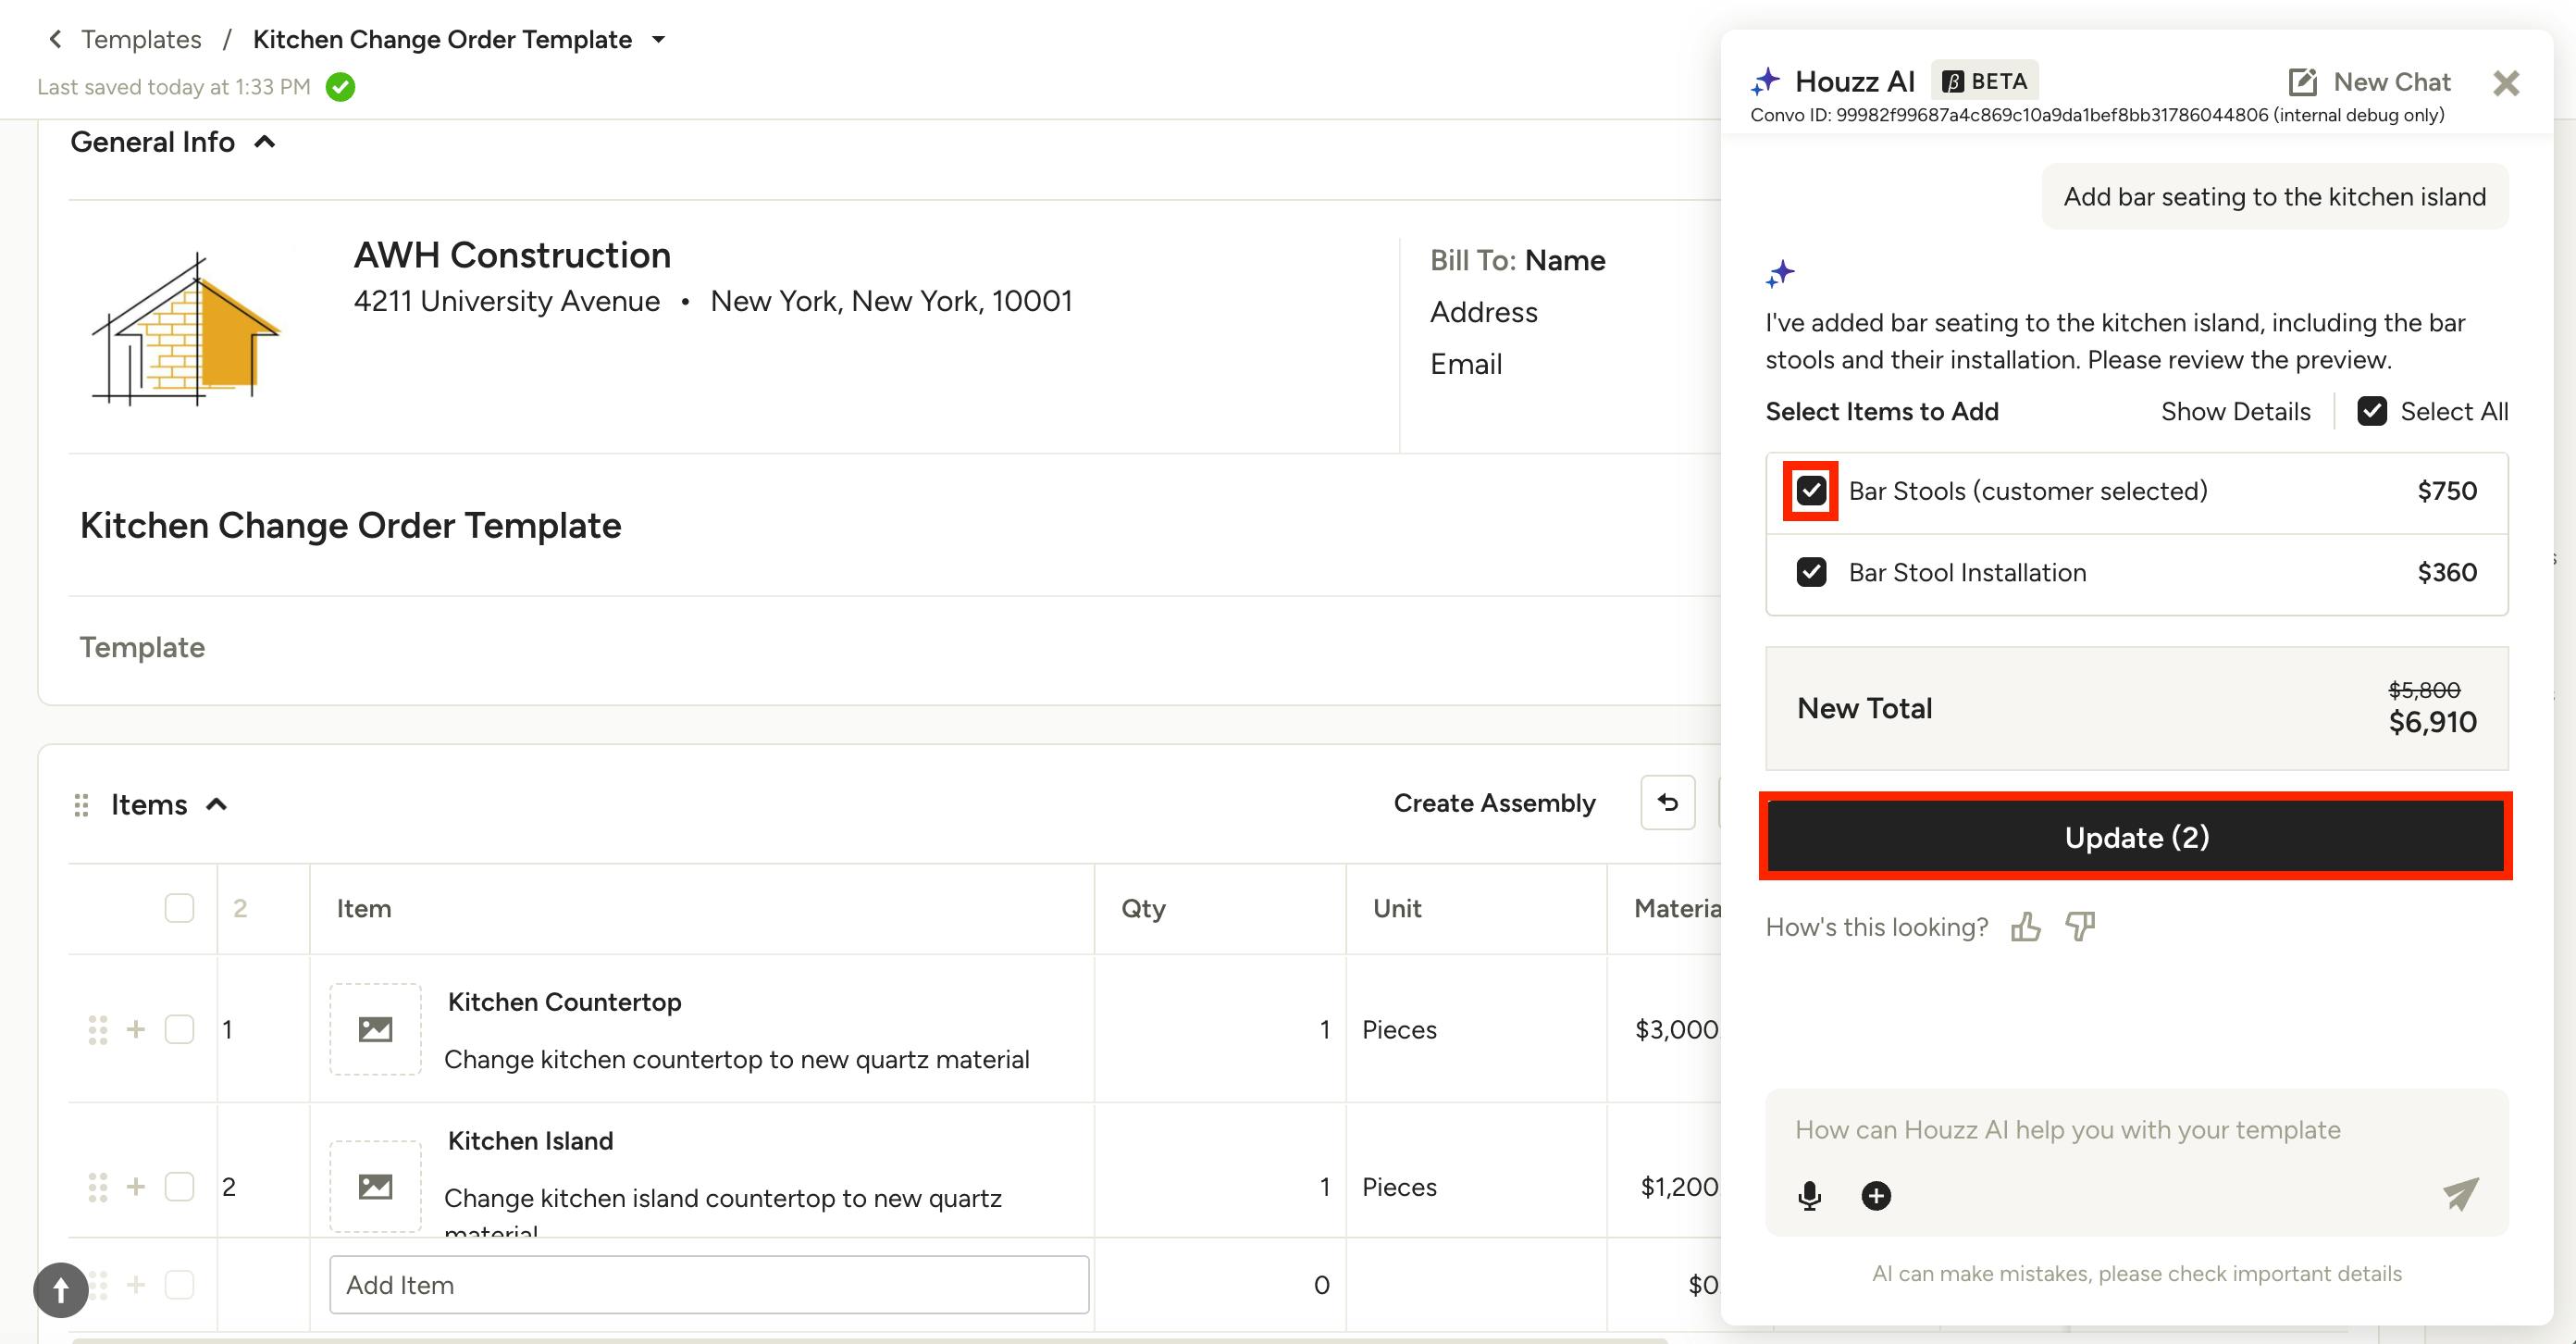Click the Update (2) button
Image resolution: width=2576 pixels, height=1344 pixels.
(x=2136, y=837)
